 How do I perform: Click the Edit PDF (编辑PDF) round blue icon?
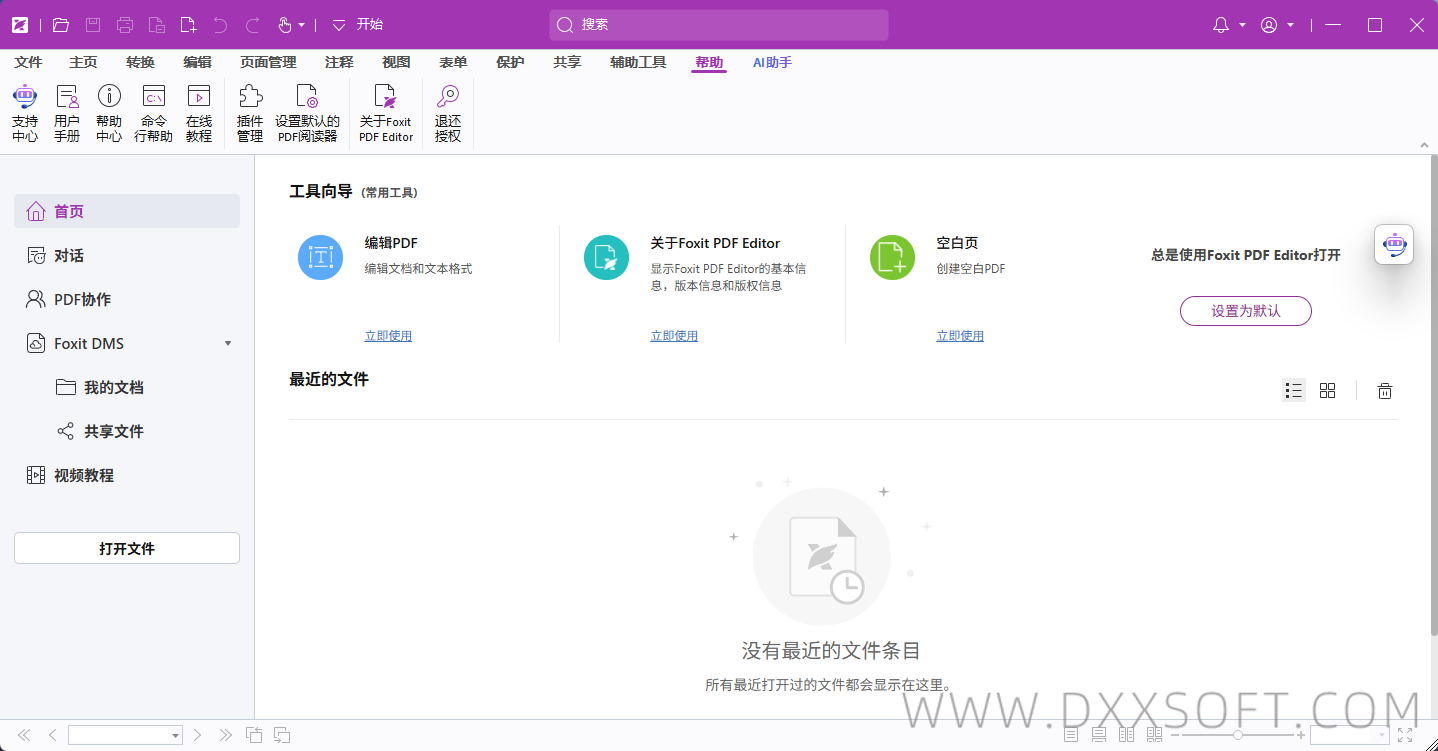pyautogui.click(x=321, y=257)
